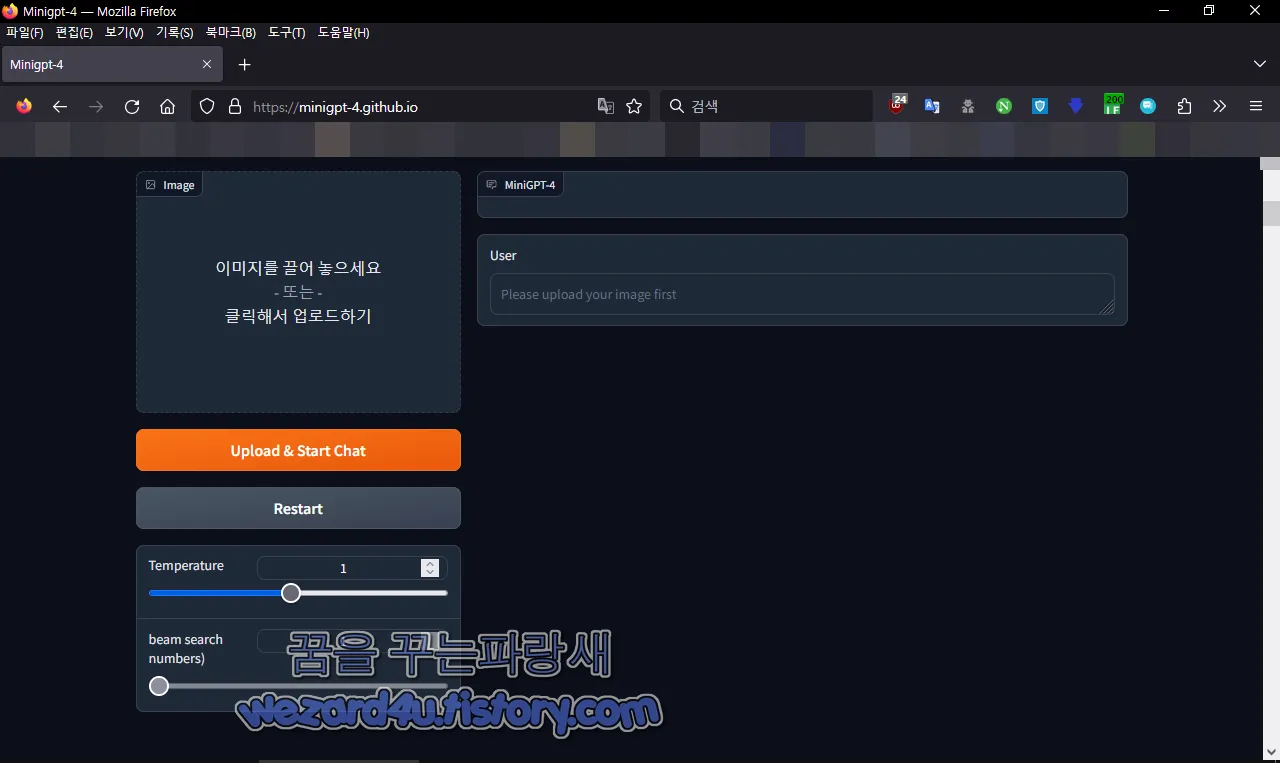The image size is (1280, 763).
Task: Open the 북마크(B) menu
Action: (231, 33)
